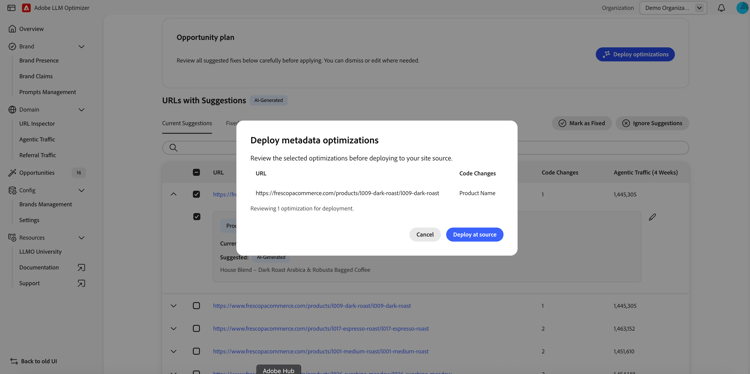Uncheck the first expanded URL row checkbox
This screenshot has height=374, width=750.
196,194
